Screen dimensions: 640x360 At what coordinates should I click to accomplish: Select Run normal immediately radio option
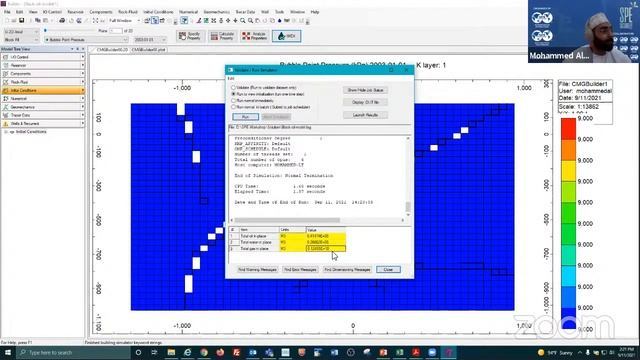tap(233, 101)
